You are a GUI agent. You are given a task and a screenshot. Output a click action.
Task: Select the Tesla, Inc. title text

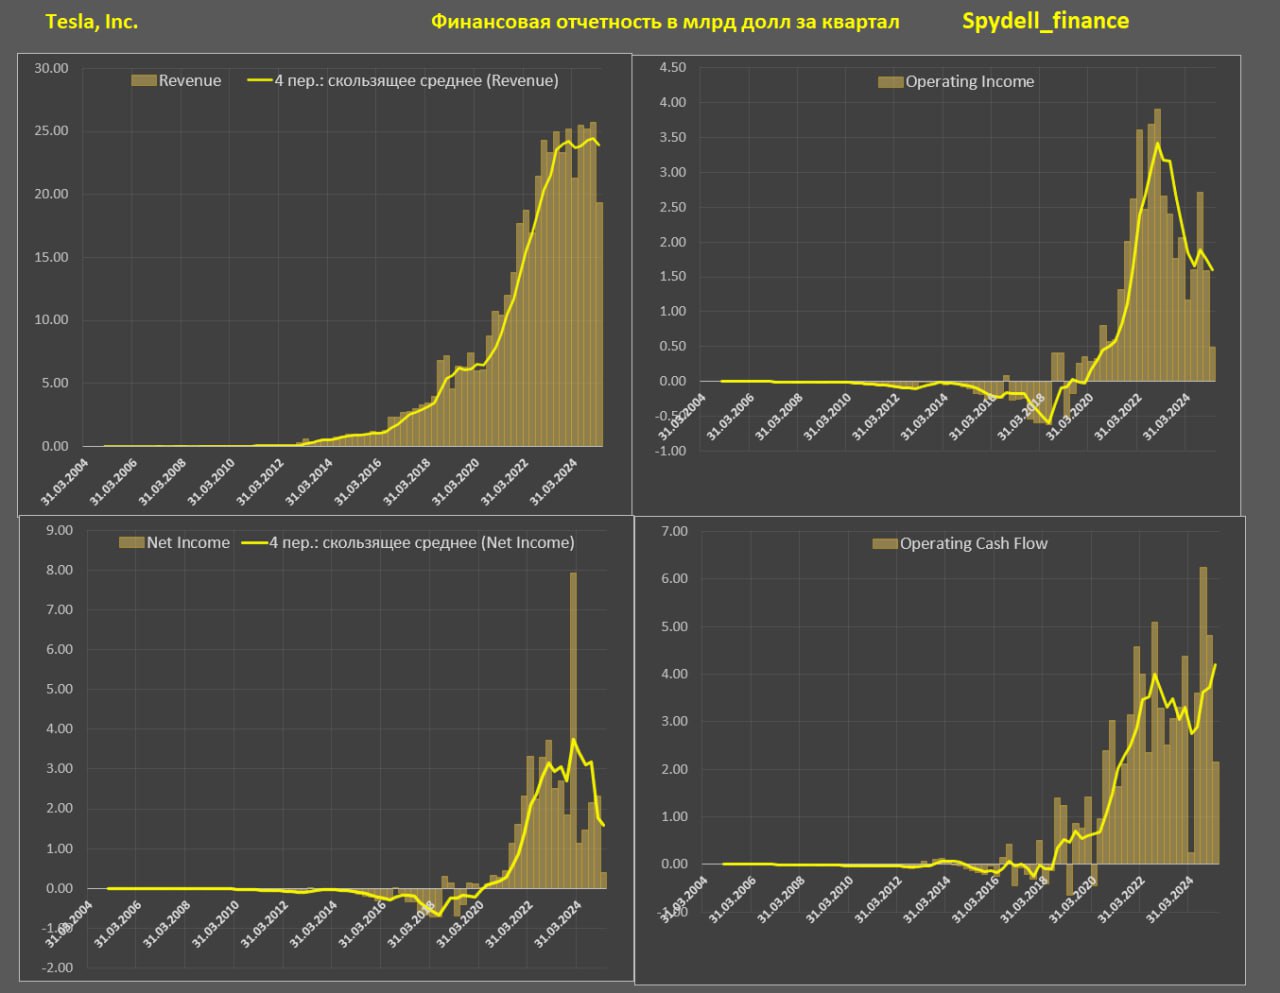92,21
